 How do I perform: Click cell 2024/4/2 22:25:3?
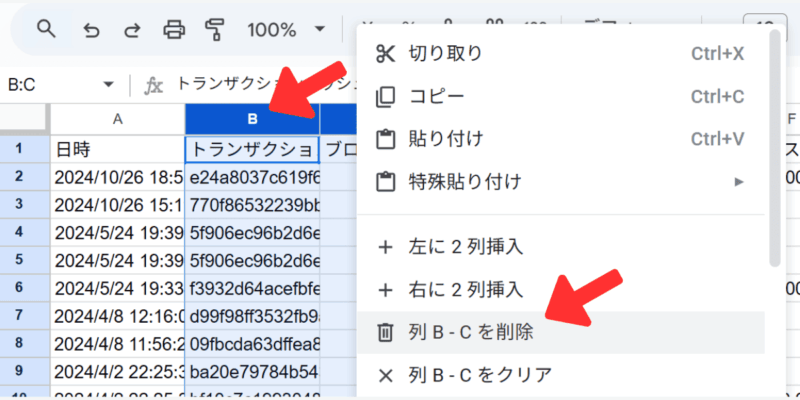pos(118,370)
